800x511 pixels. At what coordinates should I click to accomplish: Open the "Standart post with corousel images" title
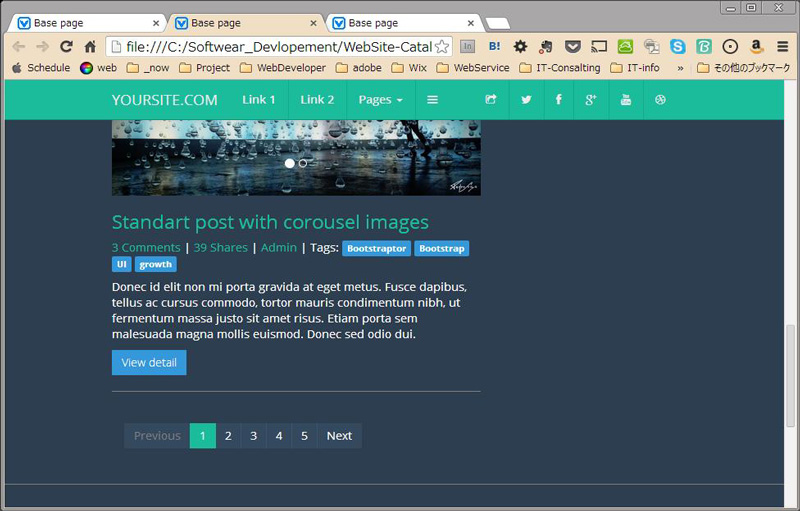(270, 222)
